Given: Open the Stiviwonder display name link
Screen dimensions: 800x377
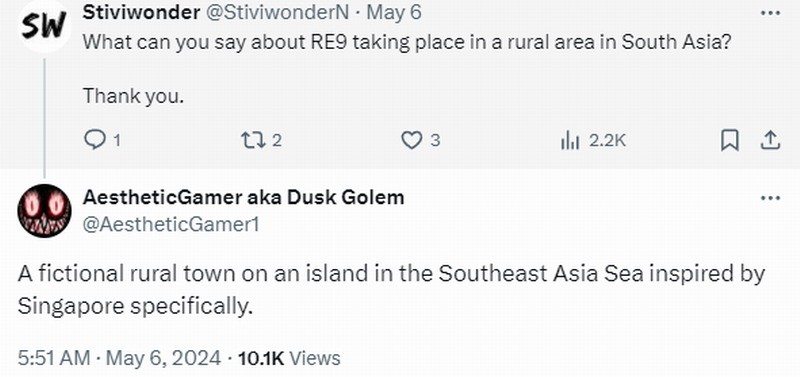Looking at the screenshot, I should point(141,13).
